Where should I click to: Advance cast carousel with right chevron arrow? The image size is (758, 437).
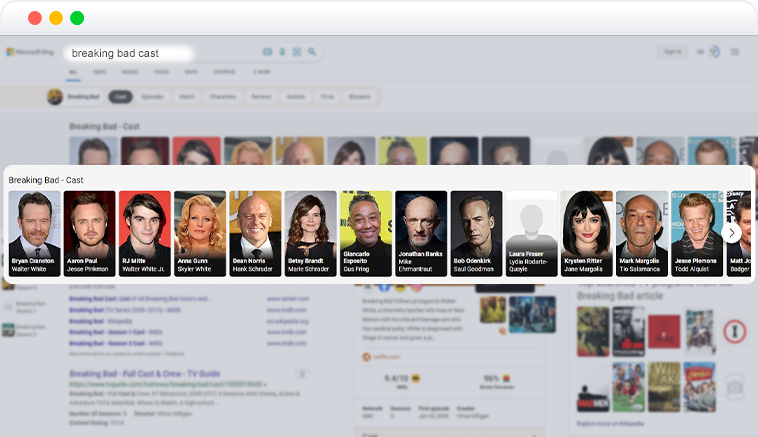(x=731, y=233)
